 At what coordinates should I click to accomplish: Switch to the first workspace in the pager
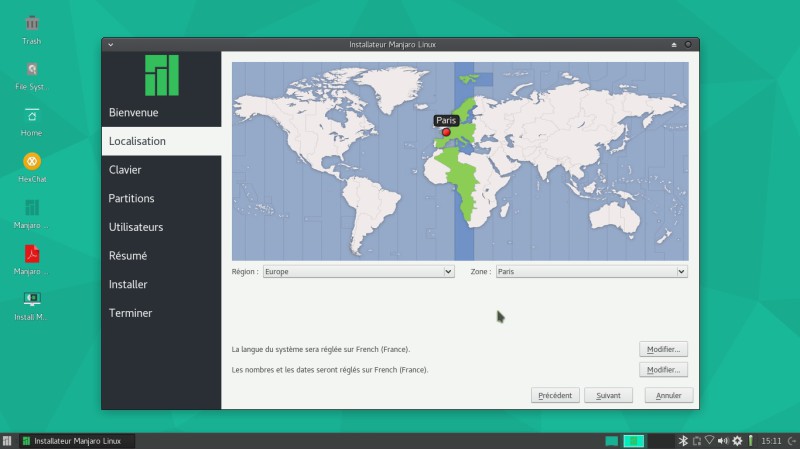[611, 441]
